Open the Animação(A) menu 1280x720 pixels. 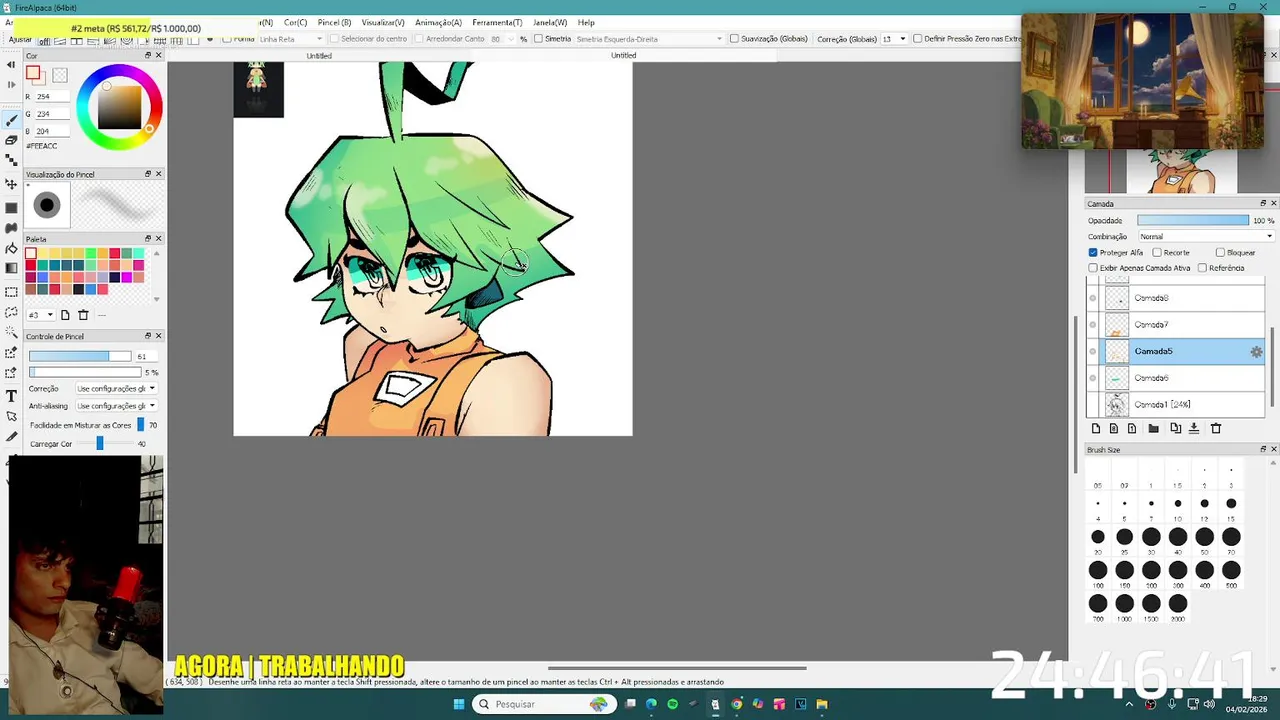[x=438, y=22]
